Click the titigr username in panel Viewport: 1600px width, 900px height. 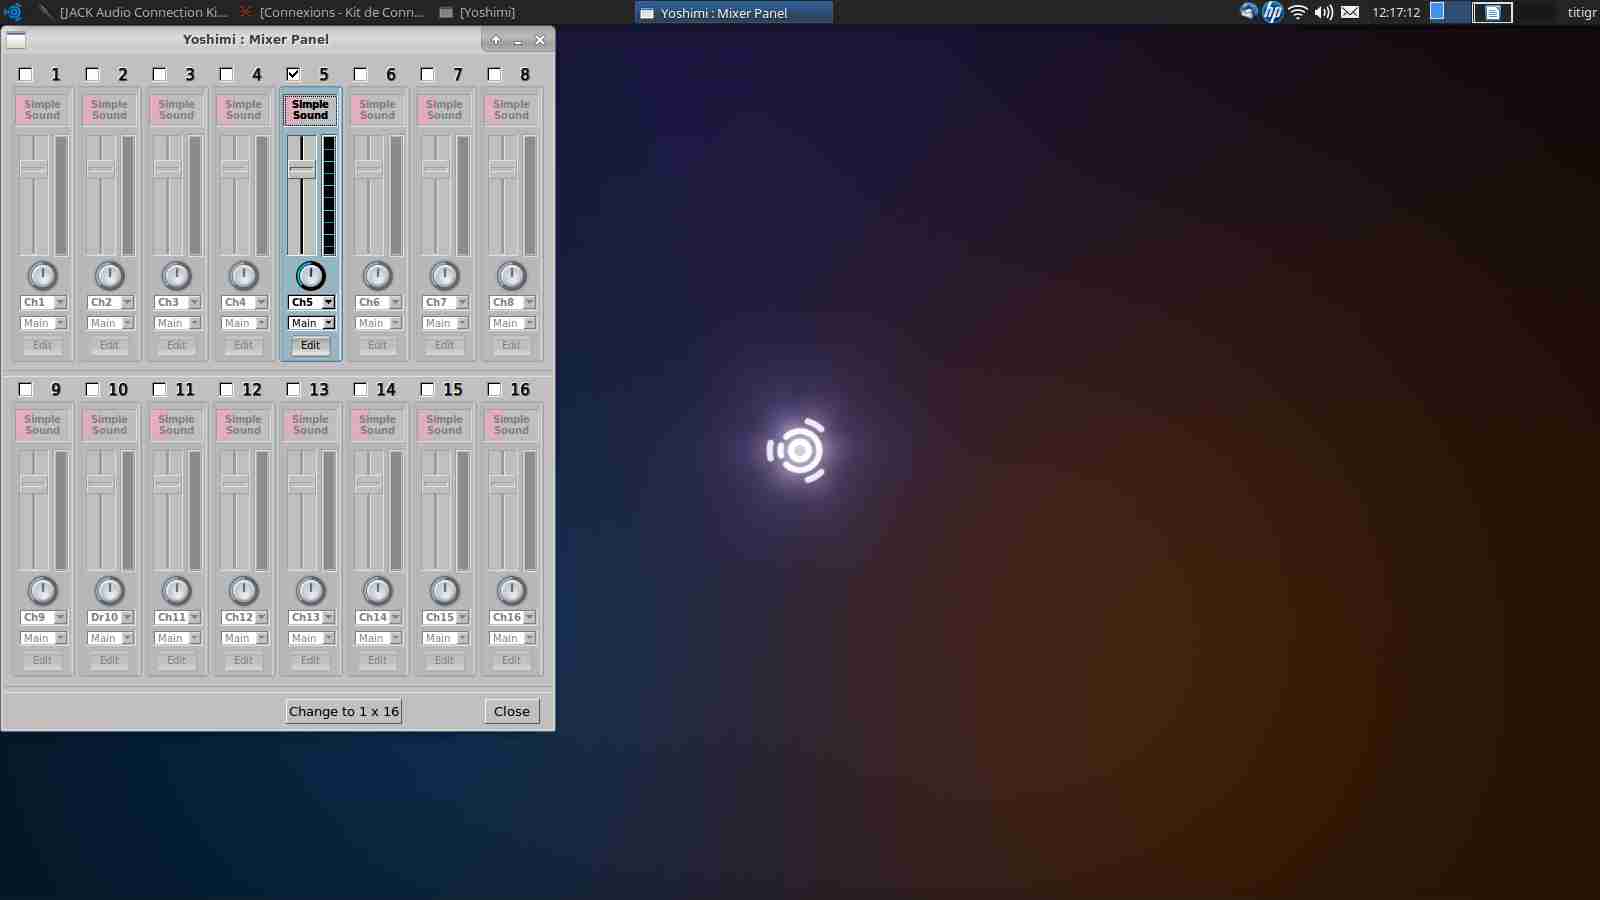tap(1582, 12)
